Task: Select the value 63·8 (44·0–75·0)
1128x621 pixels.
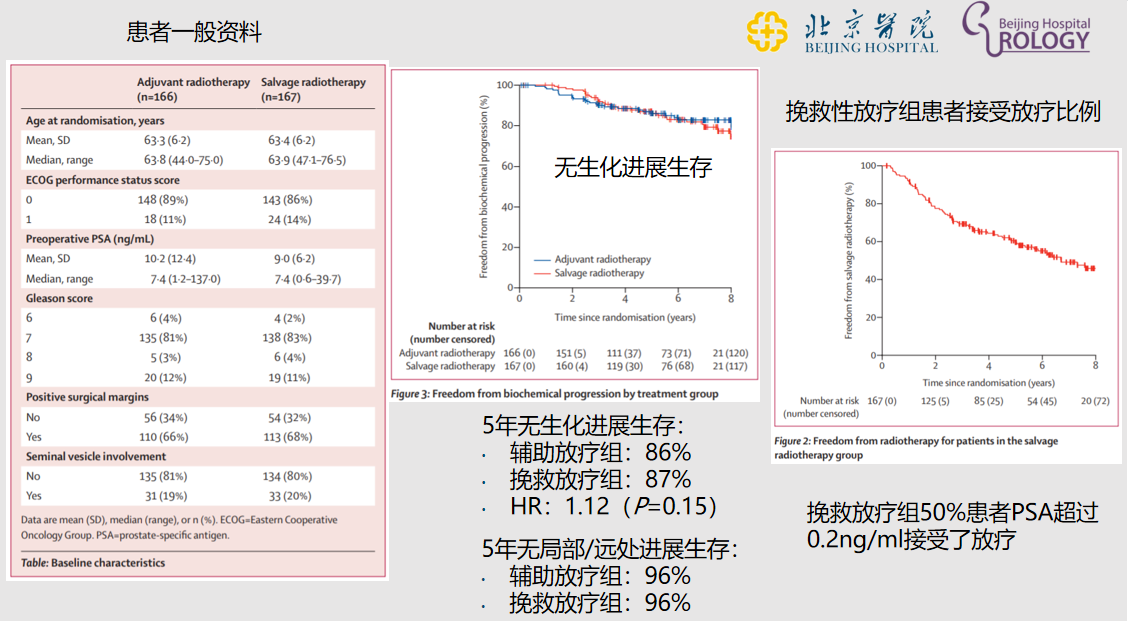Action: pyautogui.click(x=183, y=160)
